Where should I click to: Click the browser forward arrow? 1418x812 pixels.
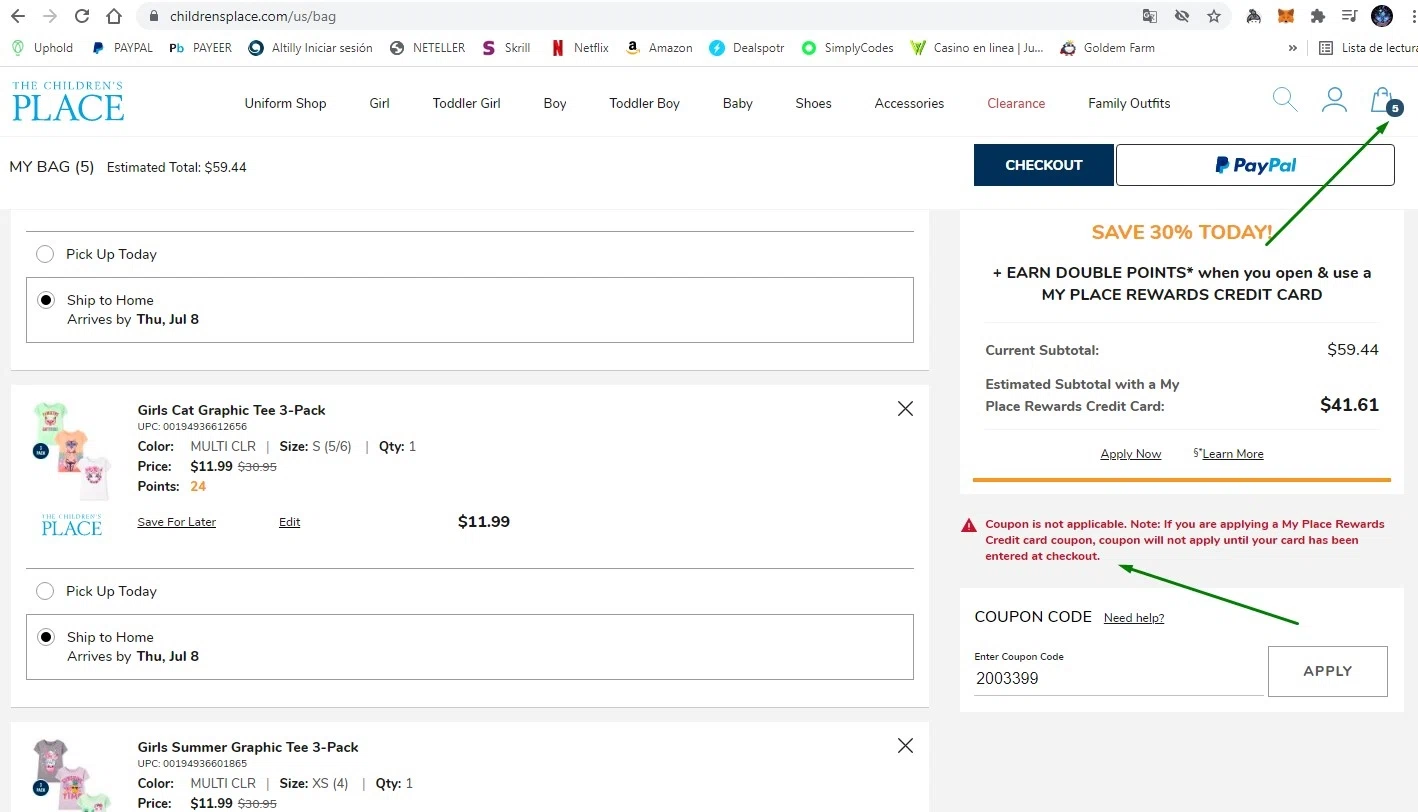click(50, 16)
